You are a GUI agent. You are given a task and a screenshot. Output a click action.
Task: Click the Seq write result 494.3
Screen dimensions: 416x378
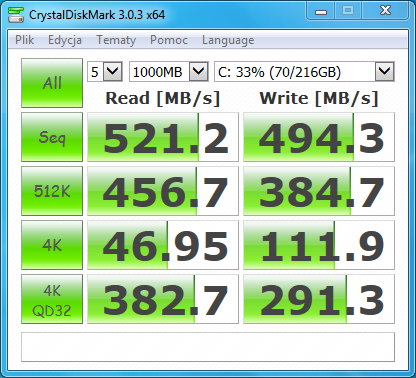coord(319,137)
